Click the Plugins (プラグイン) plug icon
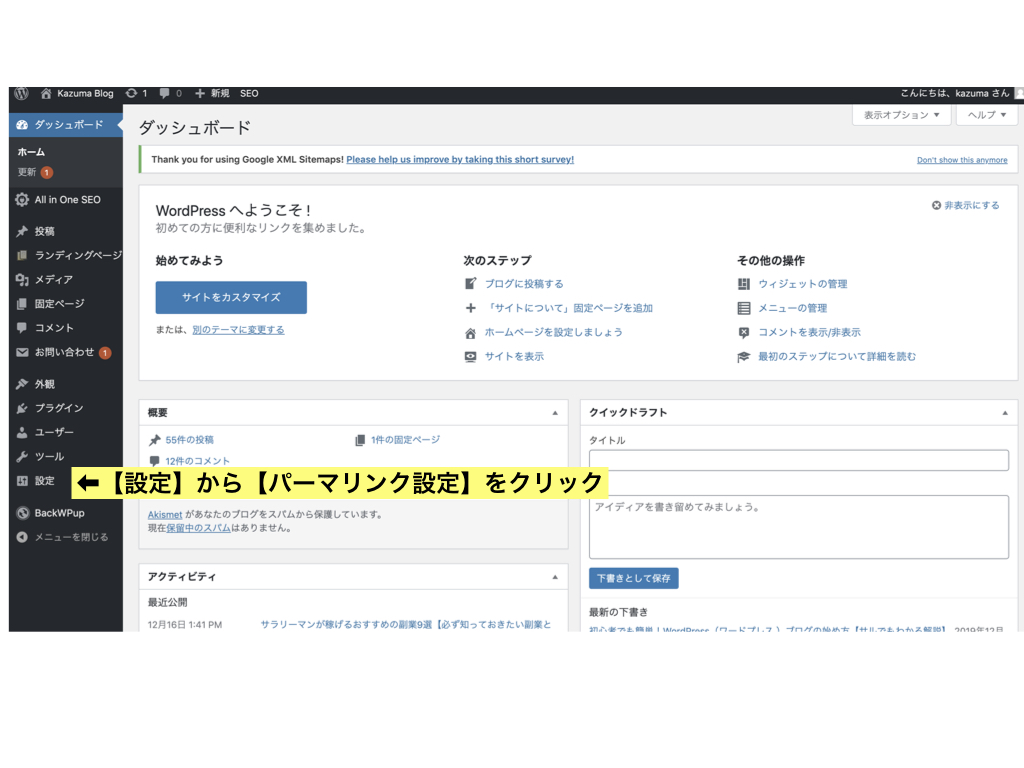 click(22, 408)
